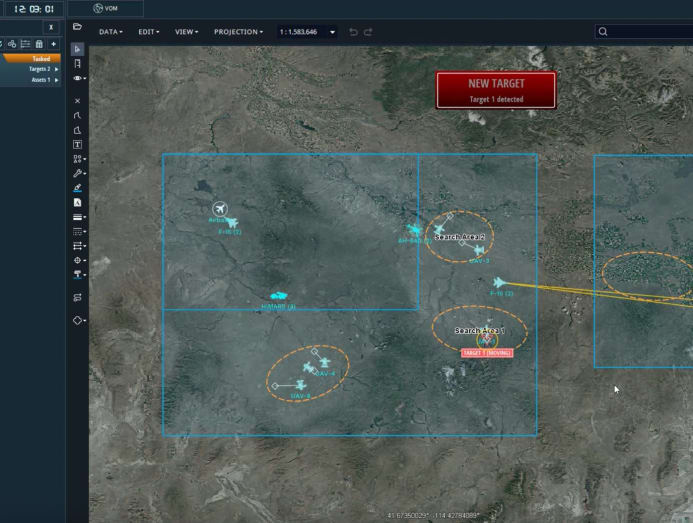Click the open folder icon

[78, 27]
